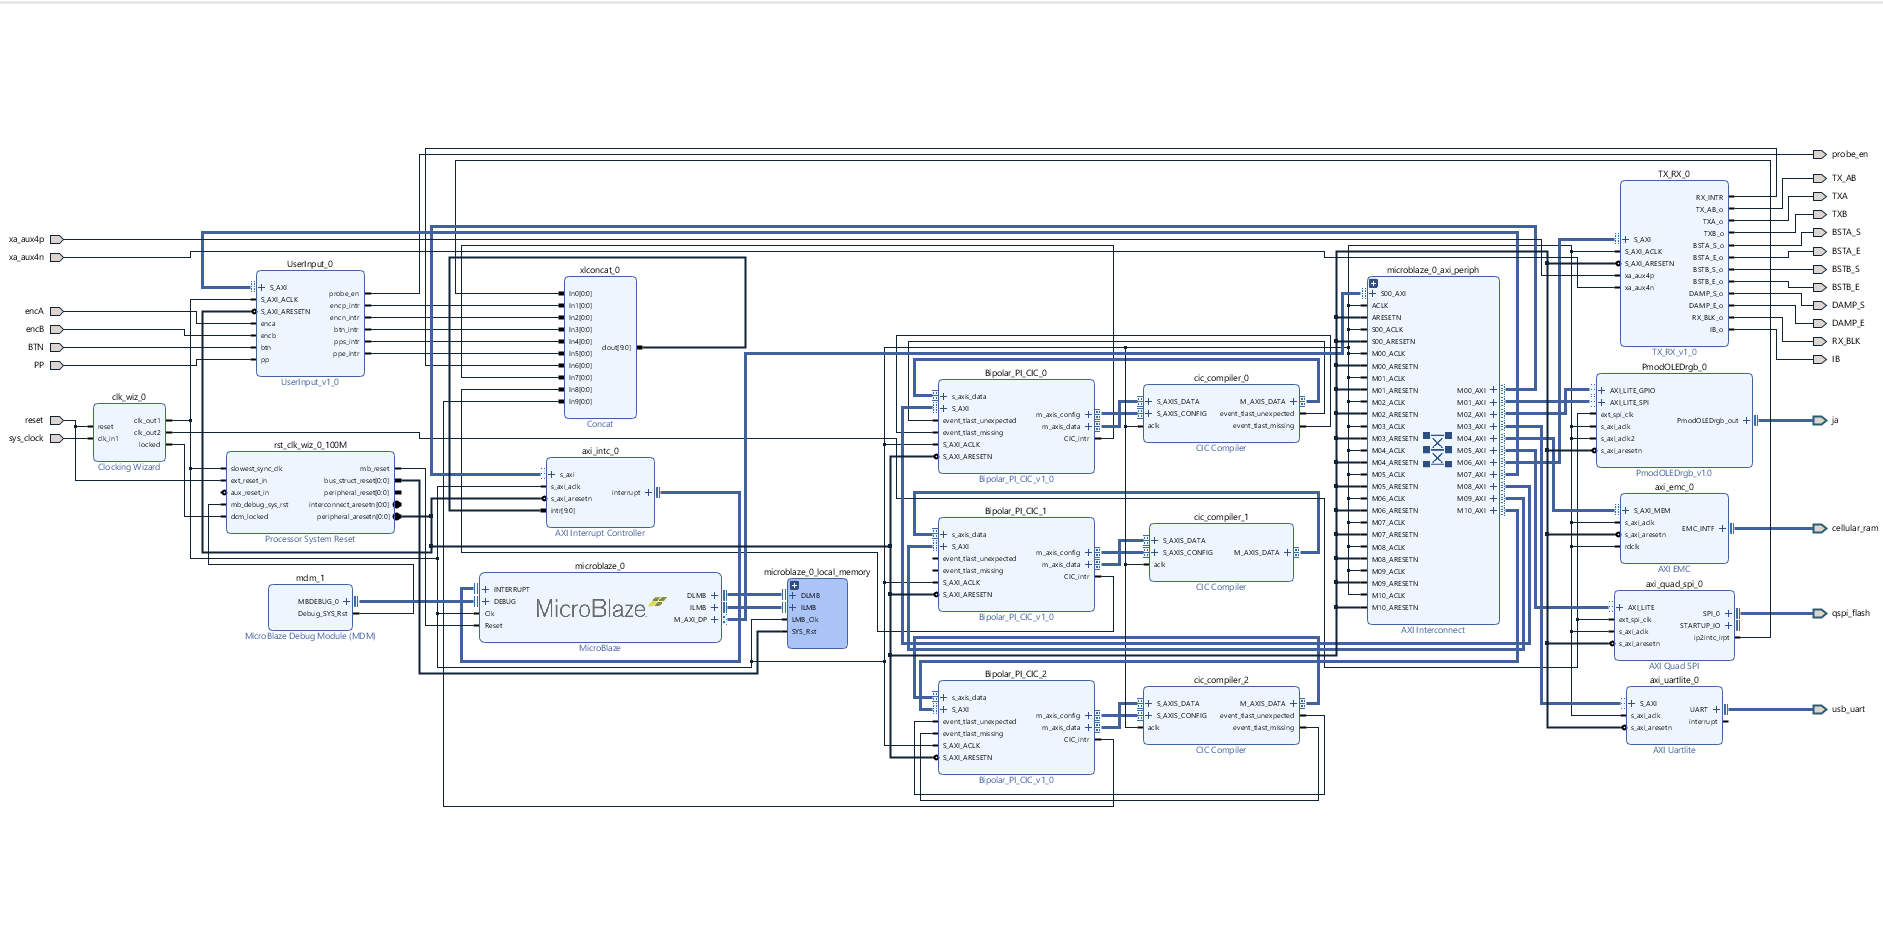Select the xa_aux4p input port symbol

click(56, 240)
